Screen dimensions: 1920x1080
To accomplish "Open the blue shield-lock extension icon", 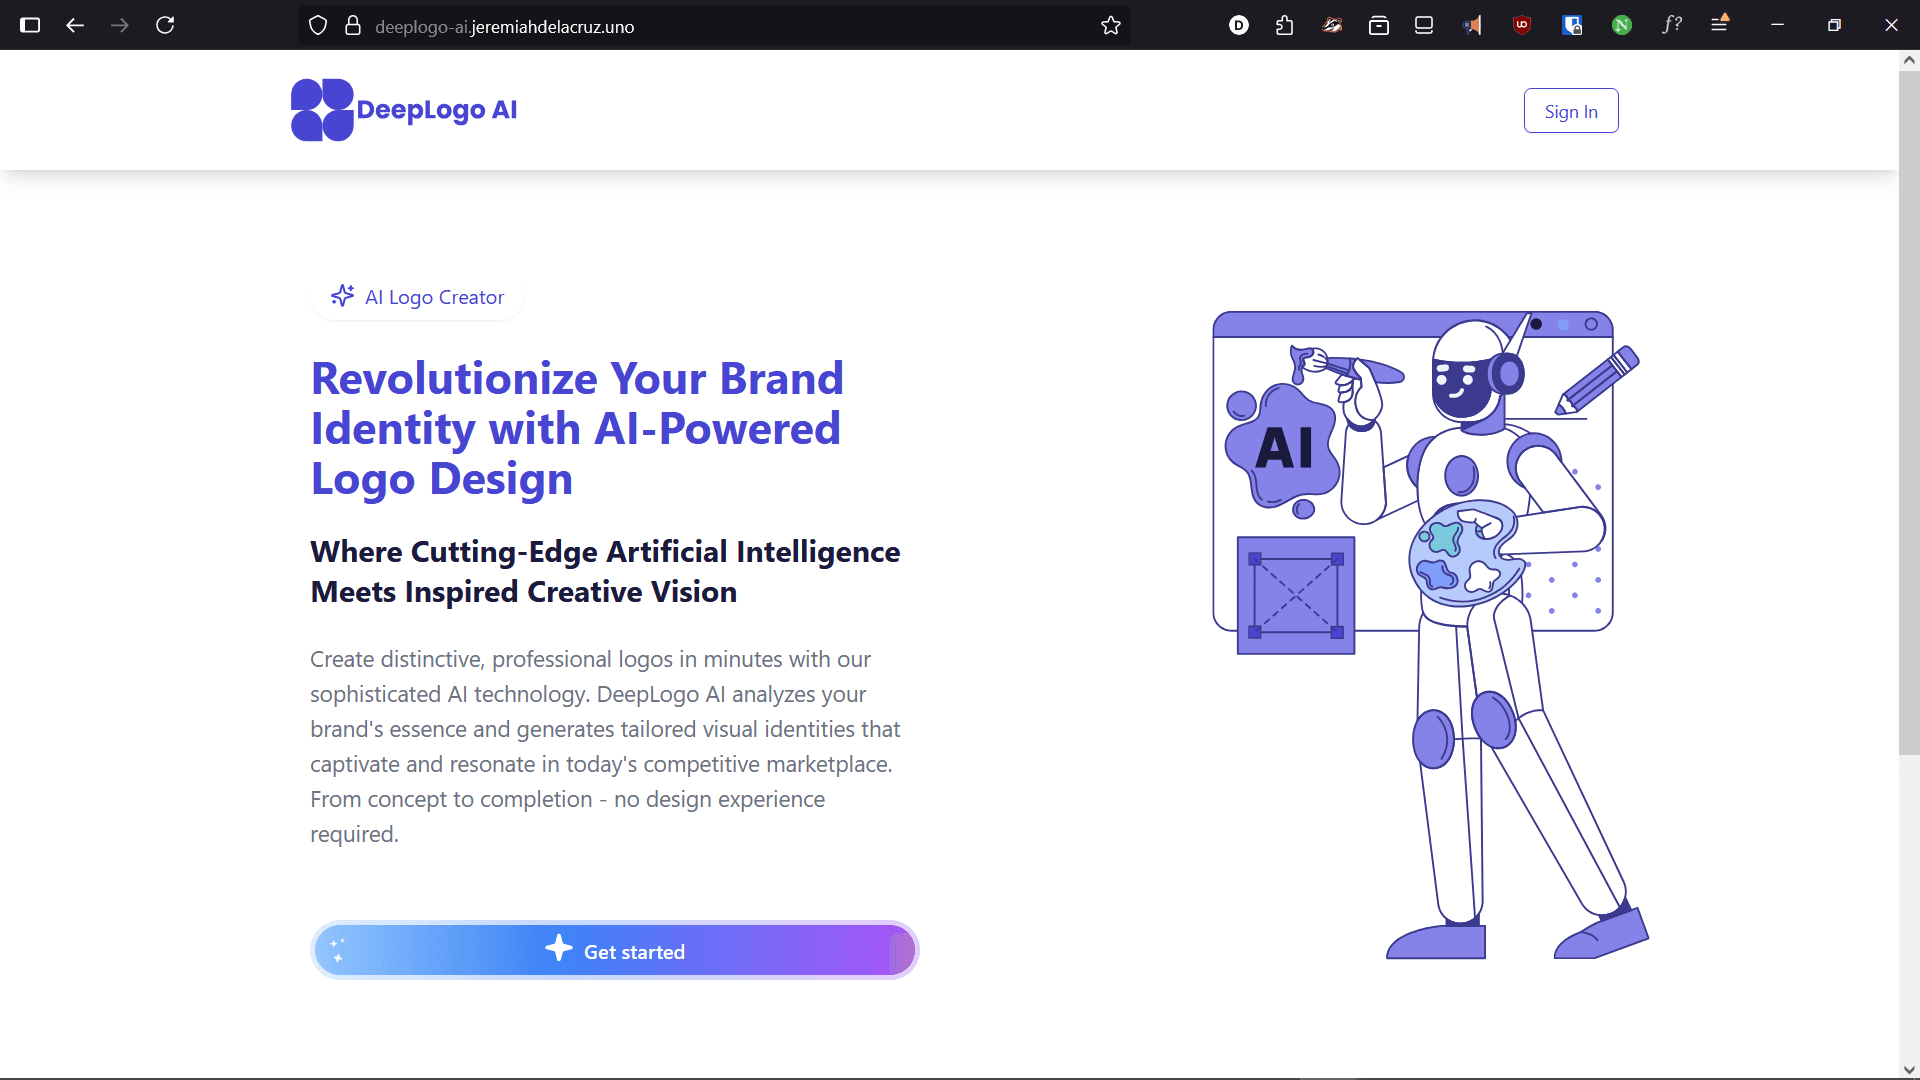I will pyautogui.click(x=1572, y=25).
